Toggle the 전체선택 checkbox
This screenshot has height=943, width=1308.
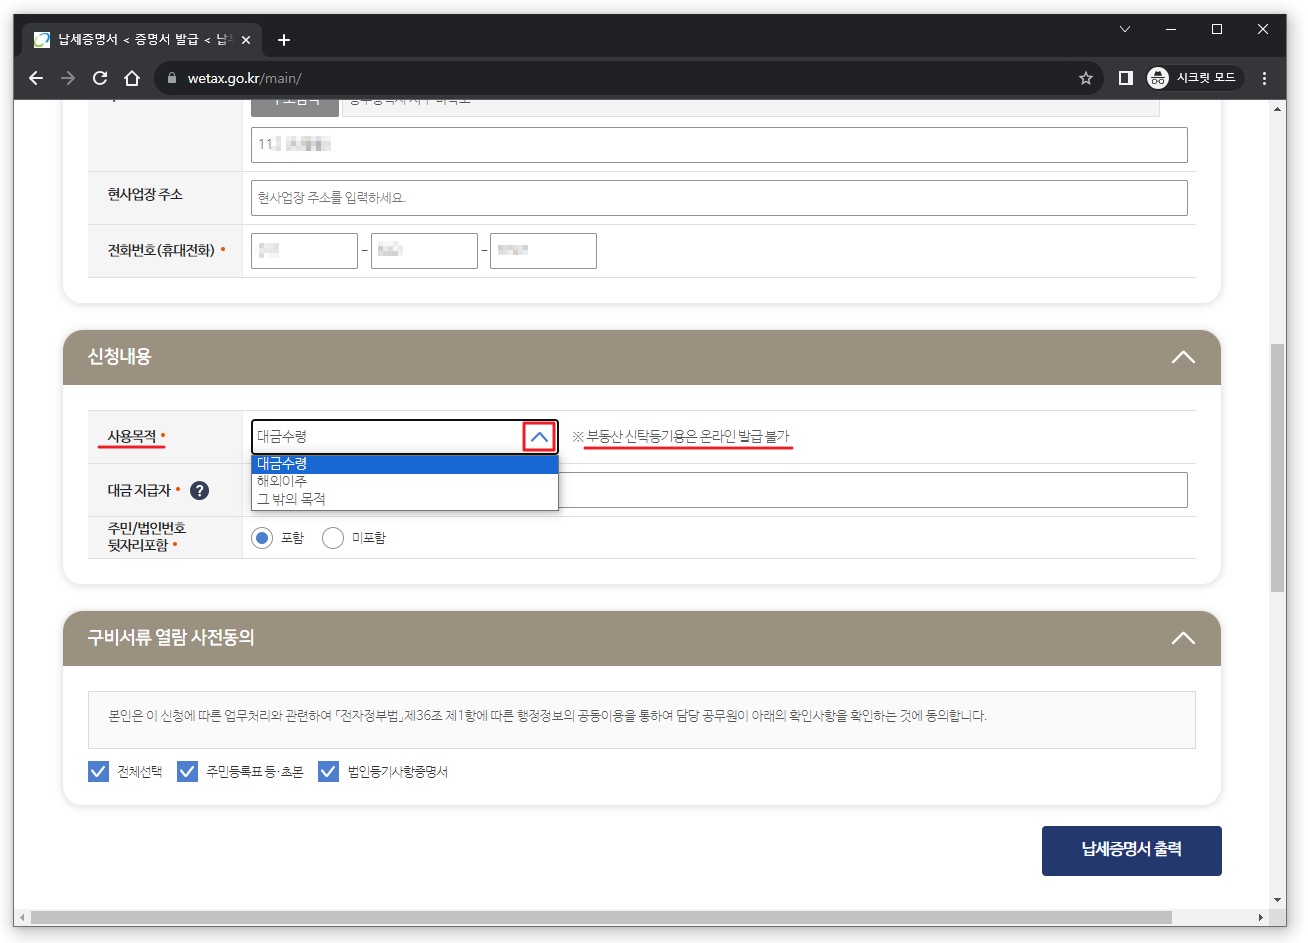(x=98, y=771)
